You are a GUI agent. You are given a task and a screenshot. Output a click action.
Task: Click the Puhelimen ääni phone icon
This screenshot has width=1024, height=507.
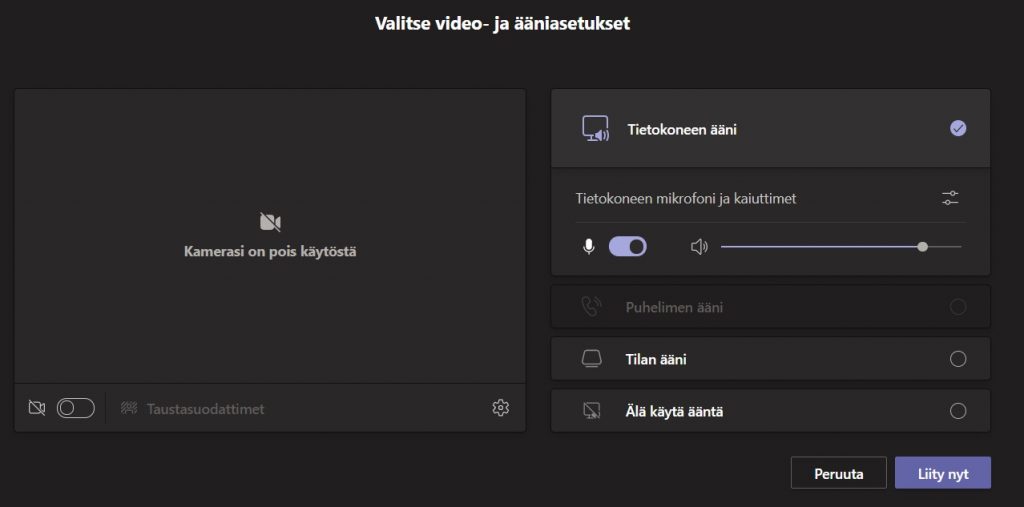(592, 307)
